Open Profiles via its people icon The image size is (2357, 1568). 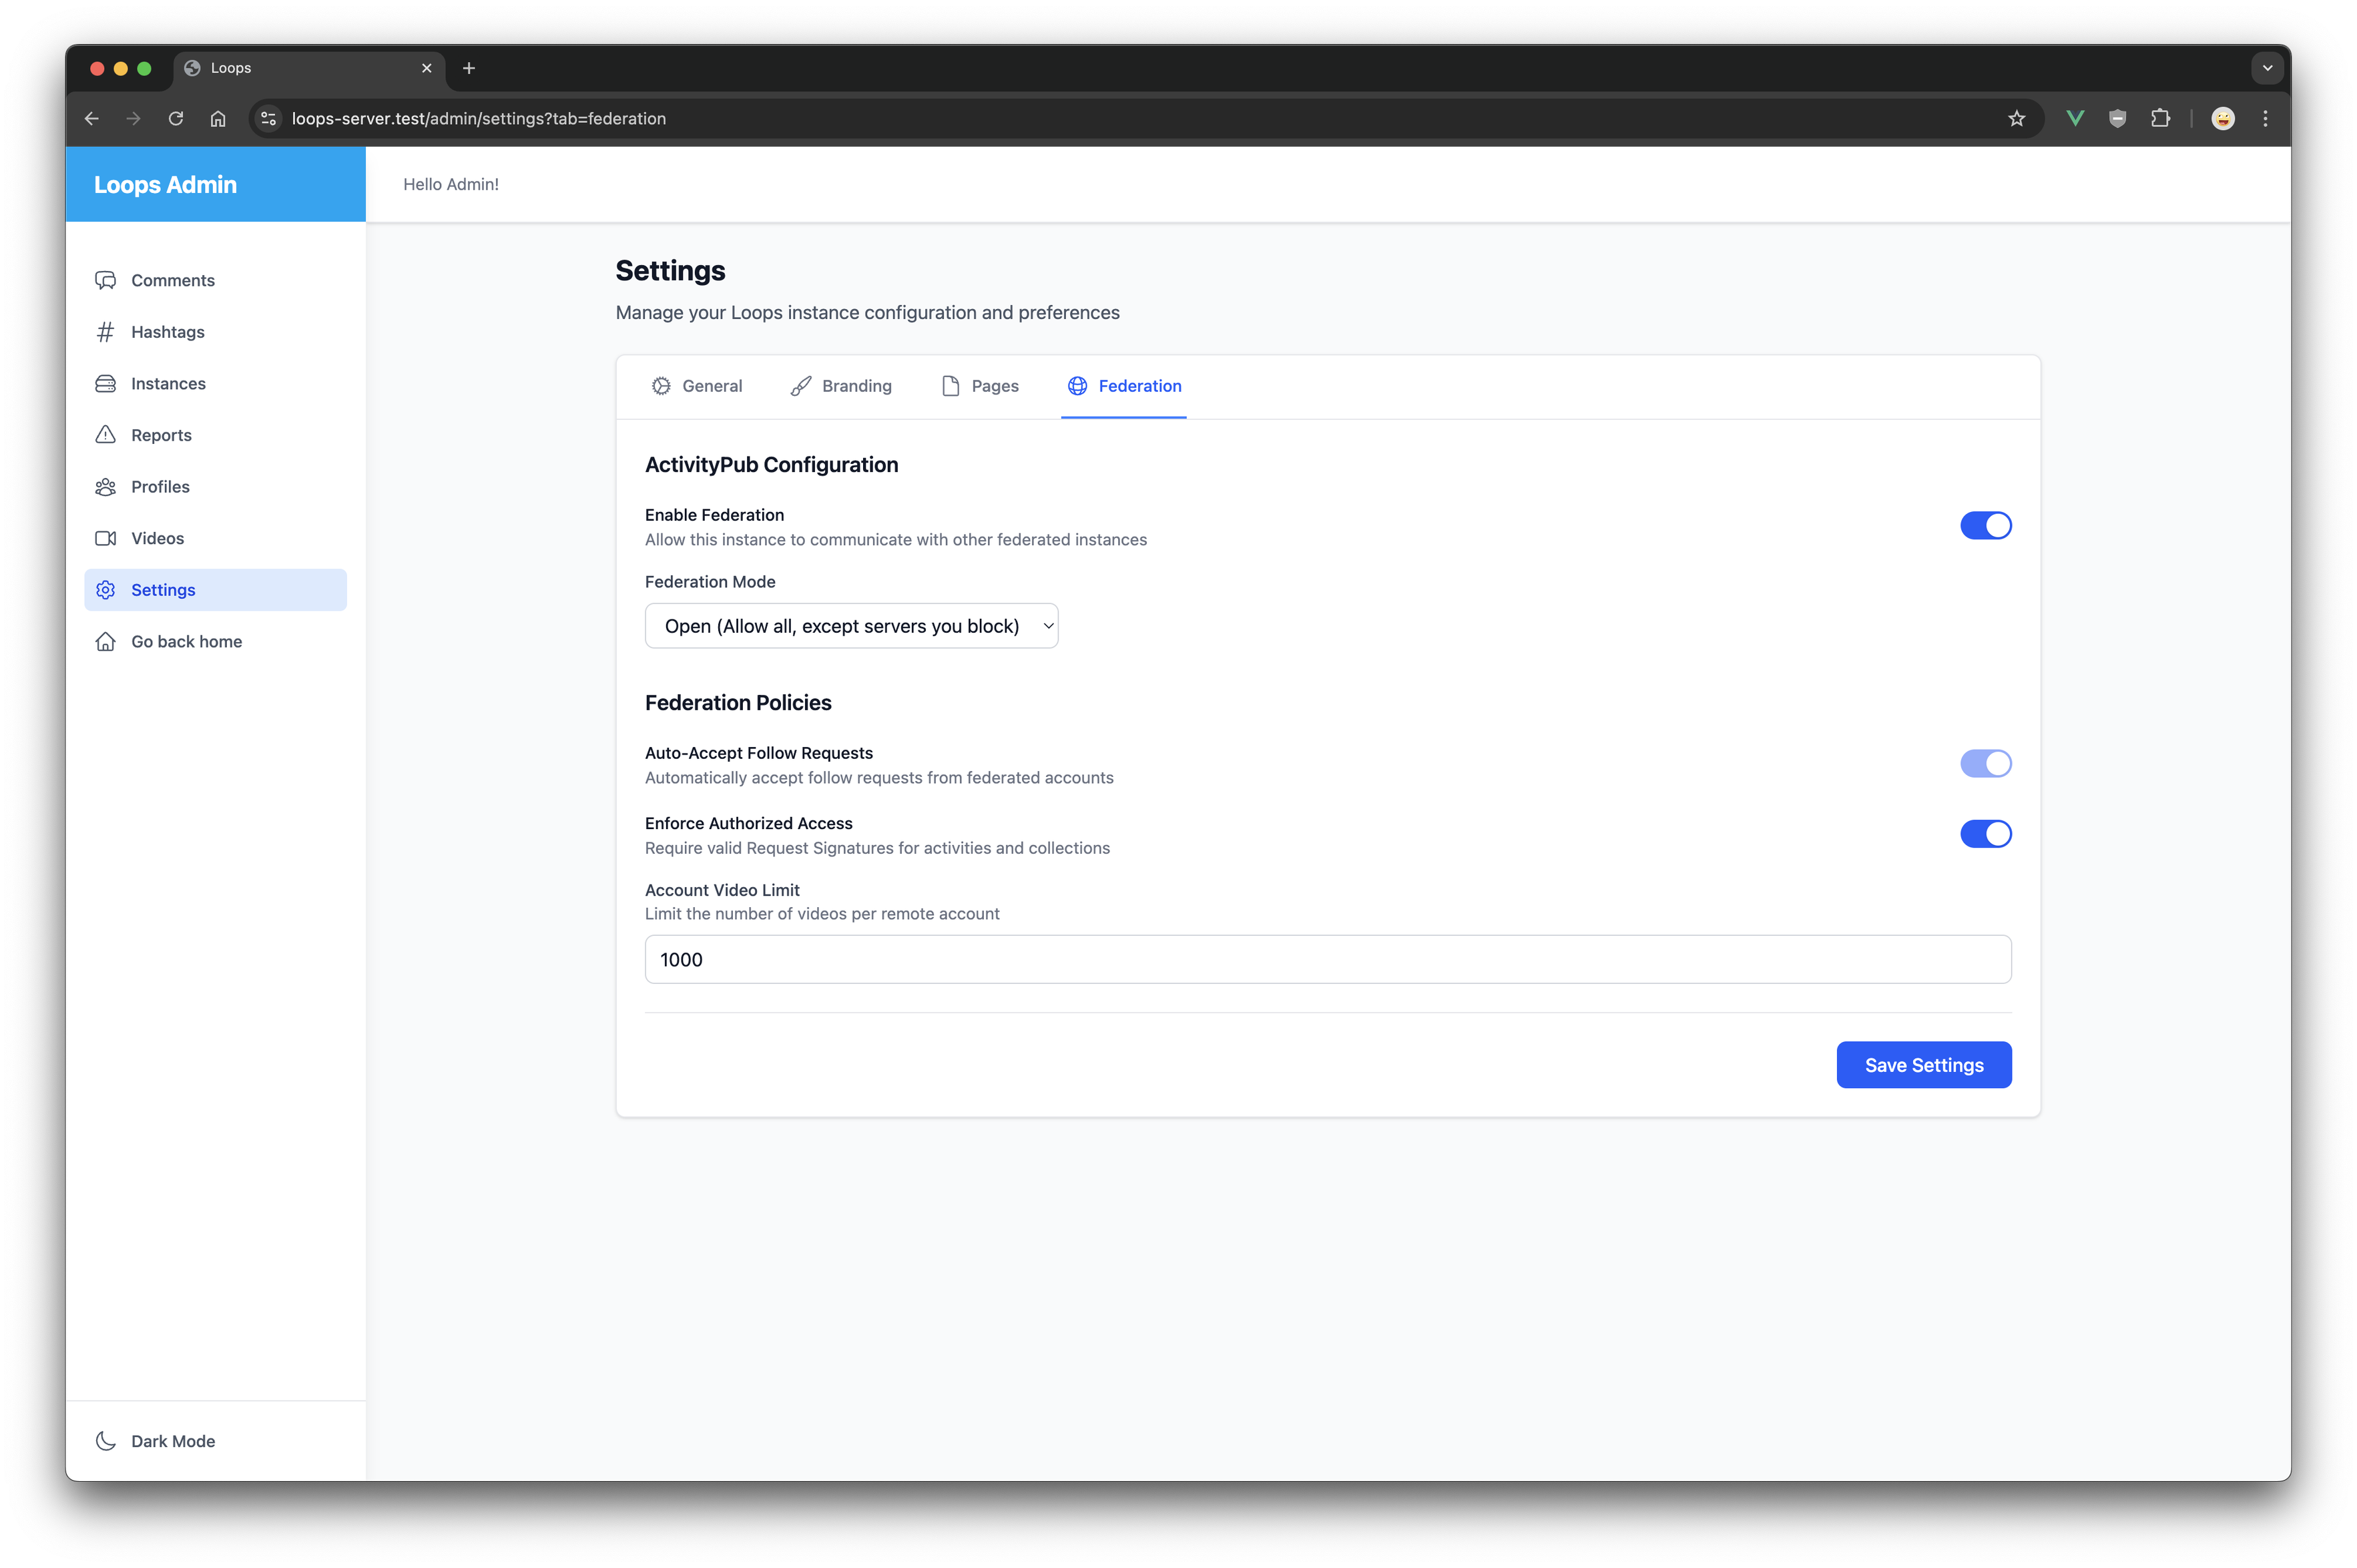coord(105,487)
